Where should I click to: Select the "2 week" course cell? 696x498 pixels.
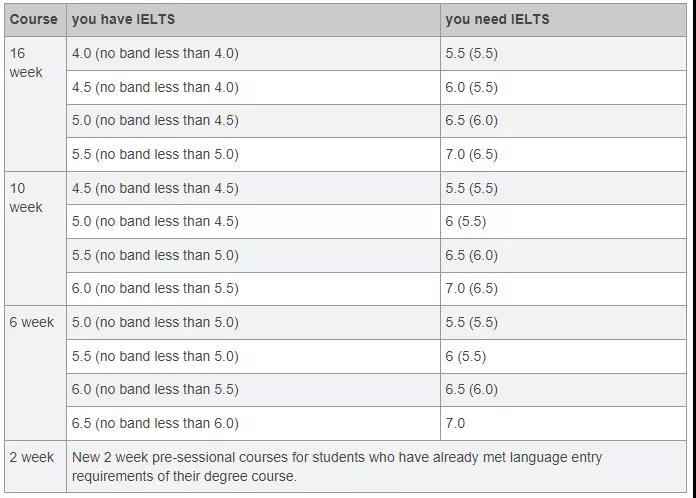(32, 457)
